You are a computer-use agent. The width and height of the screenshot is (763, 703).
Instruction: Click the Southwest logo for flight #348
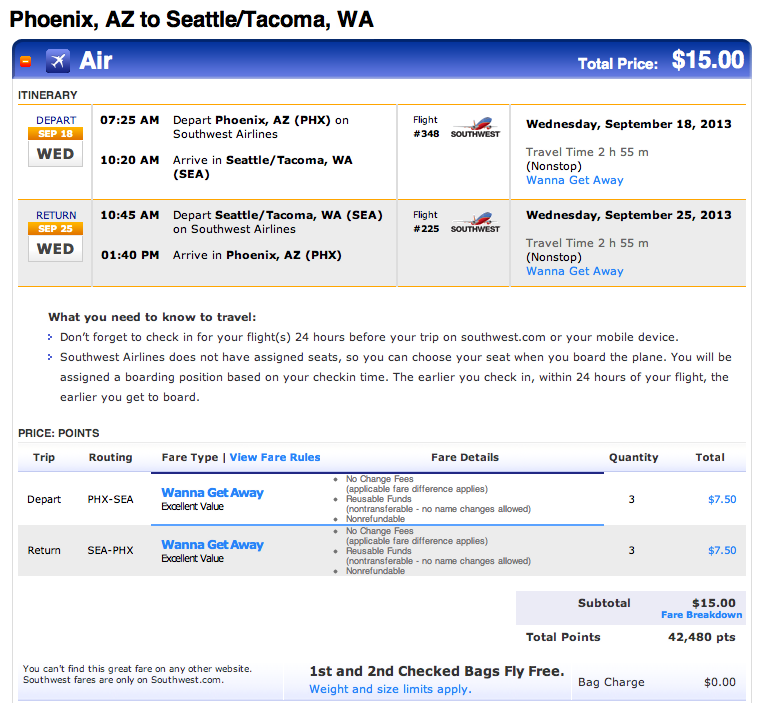[x=475, y=127]
